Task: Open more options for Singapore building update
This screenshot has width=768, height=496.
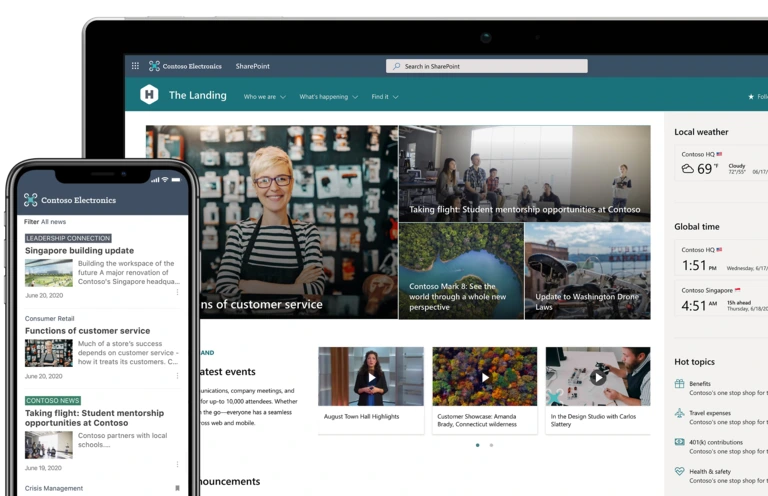Action: coord(178,292)
